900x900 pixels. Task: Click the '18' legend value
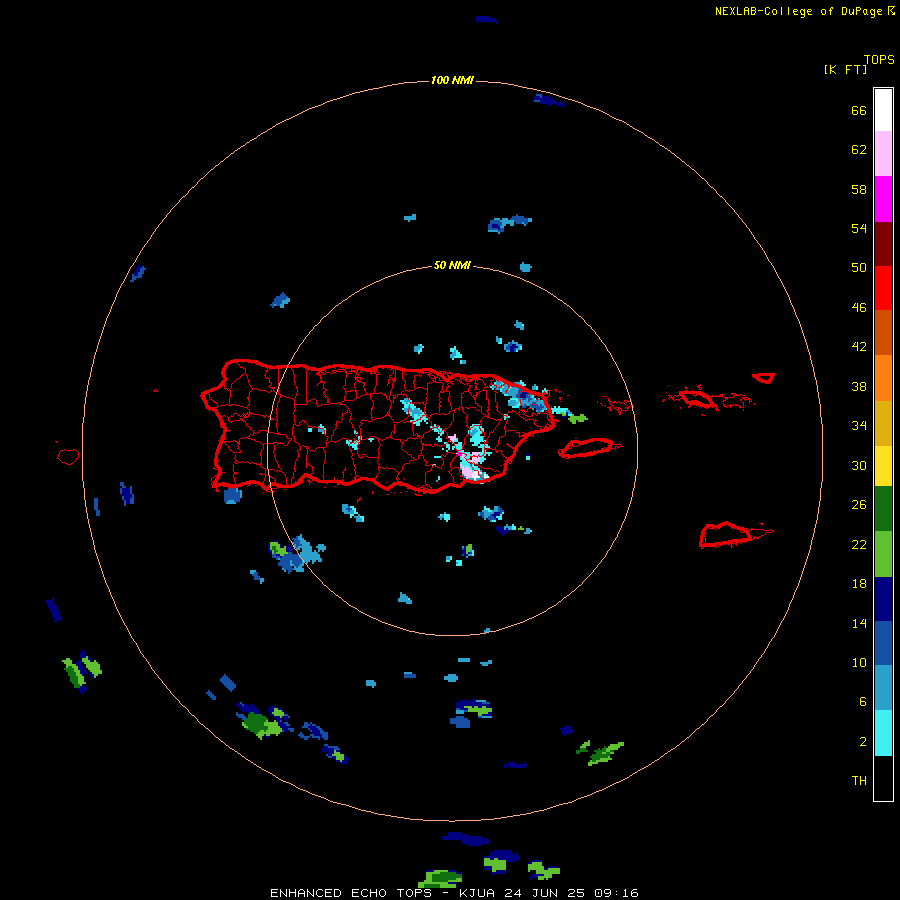859,584
